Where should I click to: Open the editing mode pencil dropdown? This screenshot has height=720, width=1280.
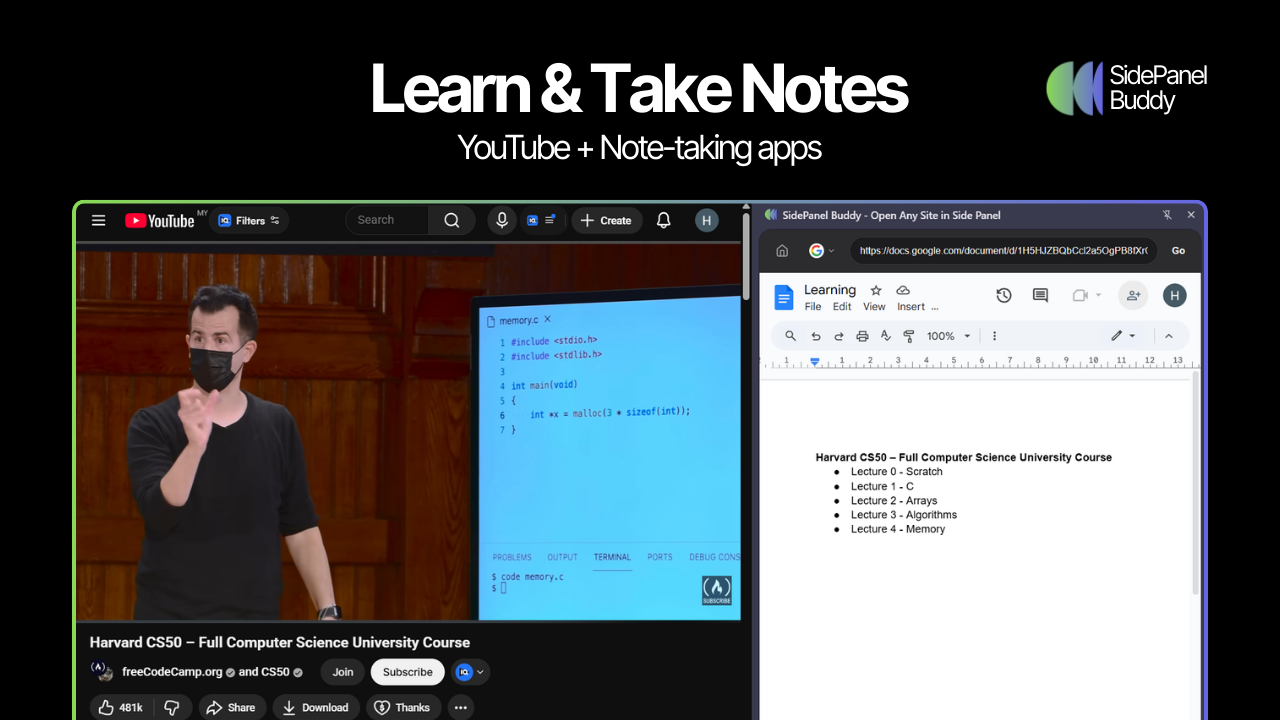(x=1123, y=336)
